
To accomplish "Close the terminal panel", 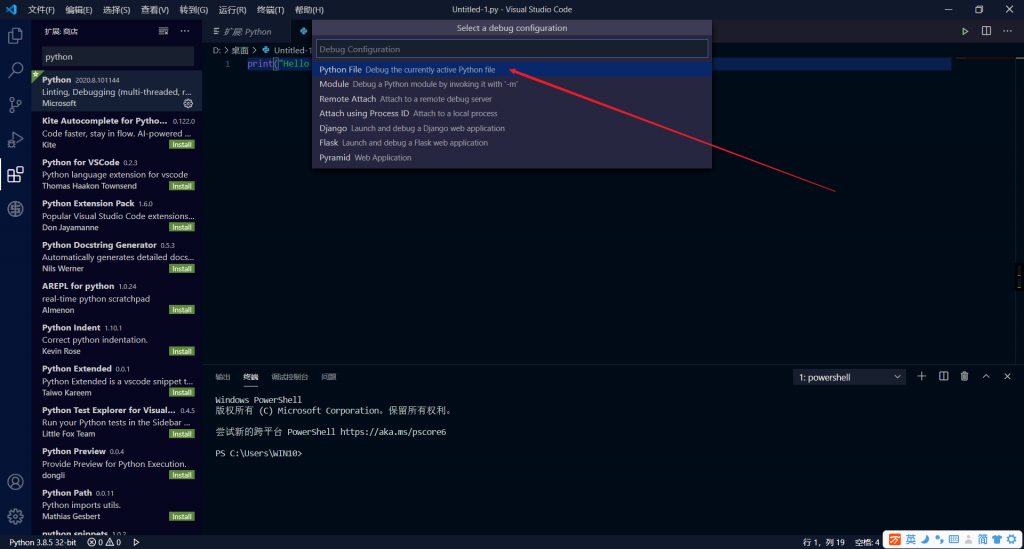I will click(1007, 377).
